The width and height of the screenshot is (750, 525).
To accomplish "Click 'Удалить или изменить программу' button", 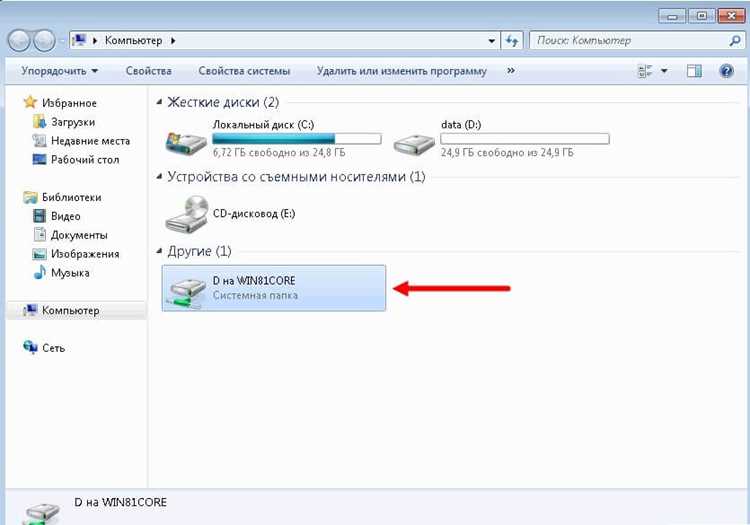I will click(401, 71).
